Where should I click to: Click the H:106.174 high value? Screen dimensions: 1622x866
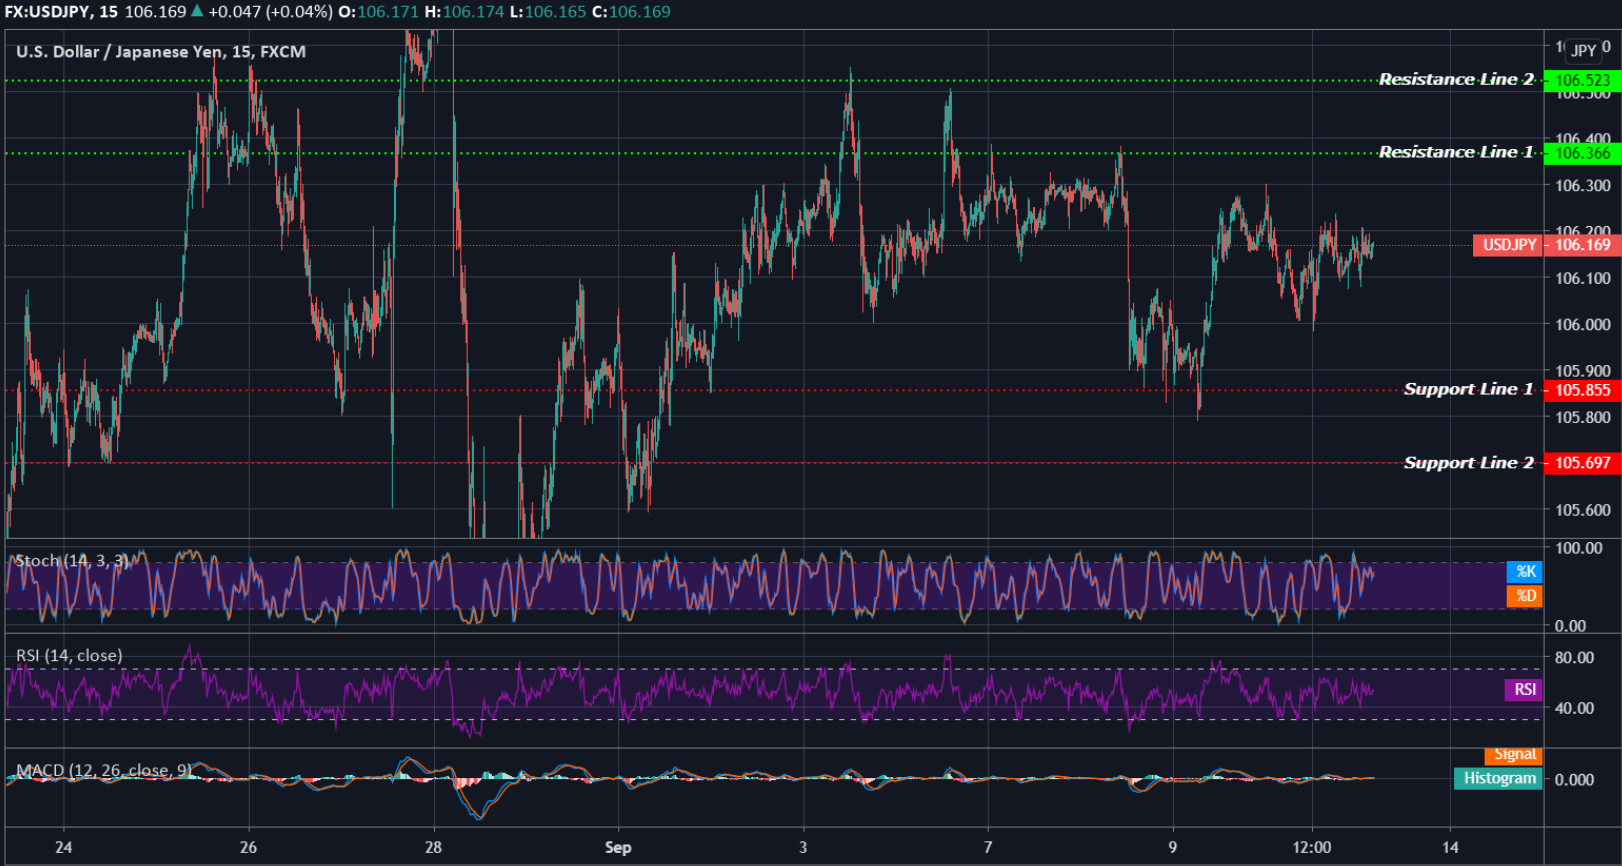pos(464,12)
